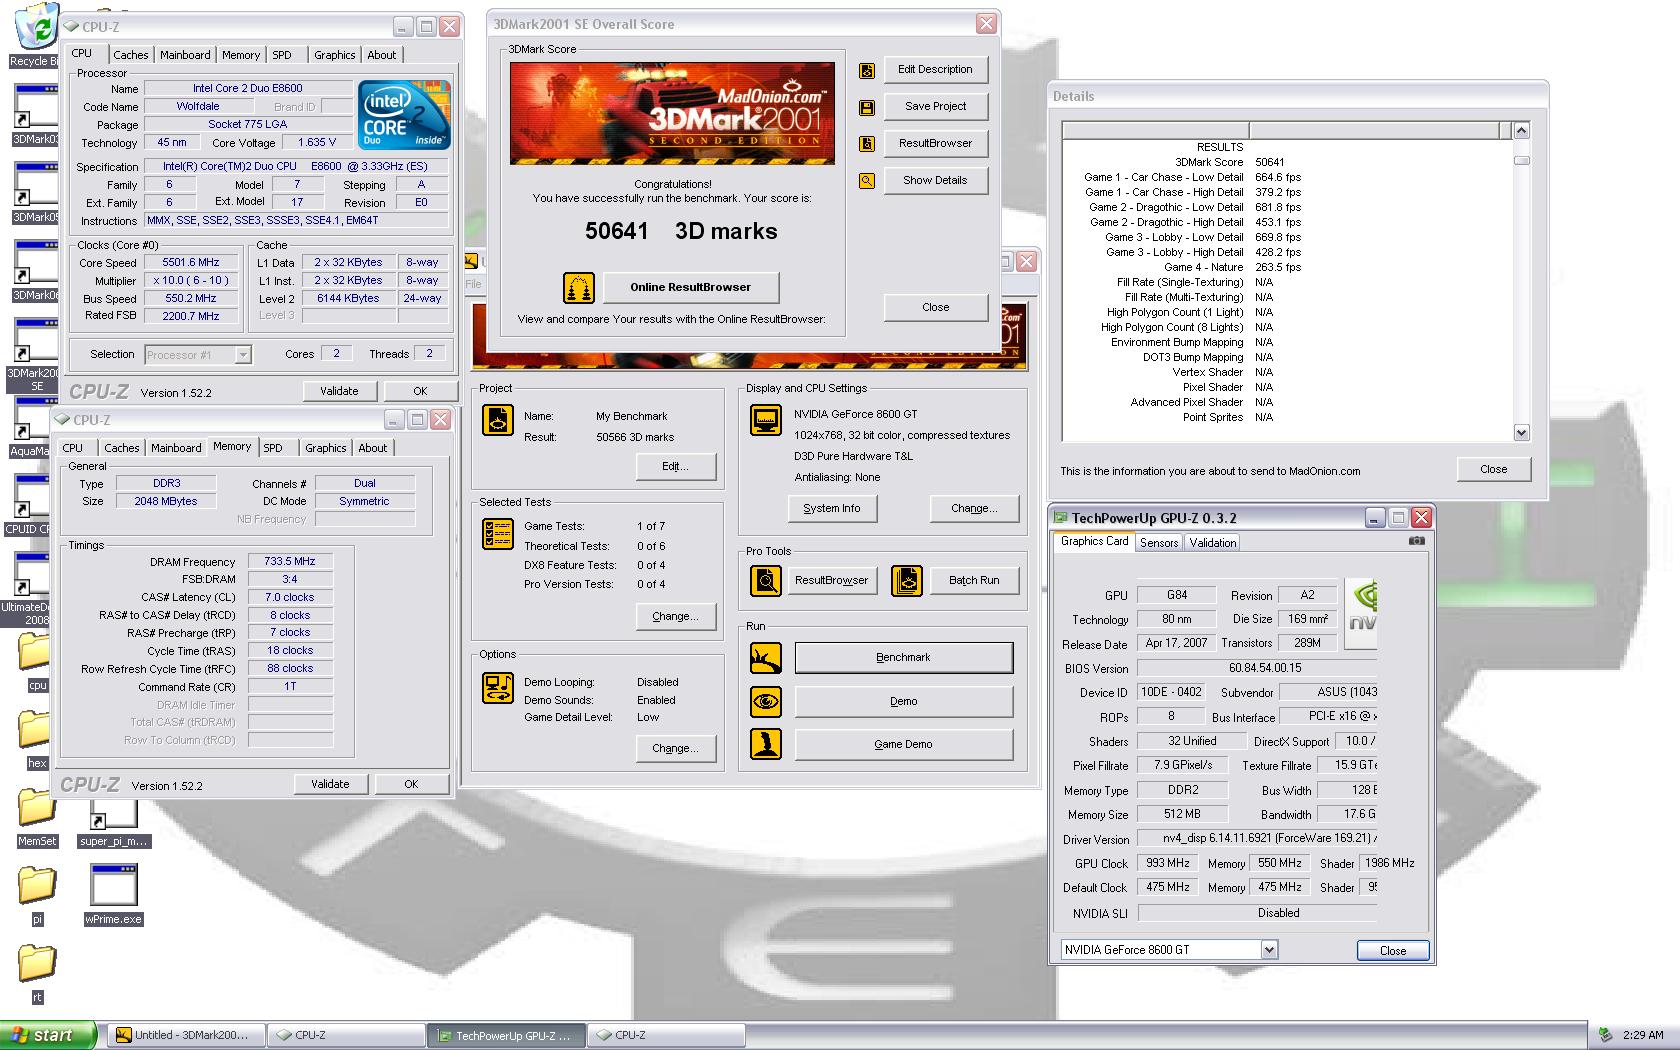Click the Demo button in Run section
1680x1050 pixels.
coord(904,702)
